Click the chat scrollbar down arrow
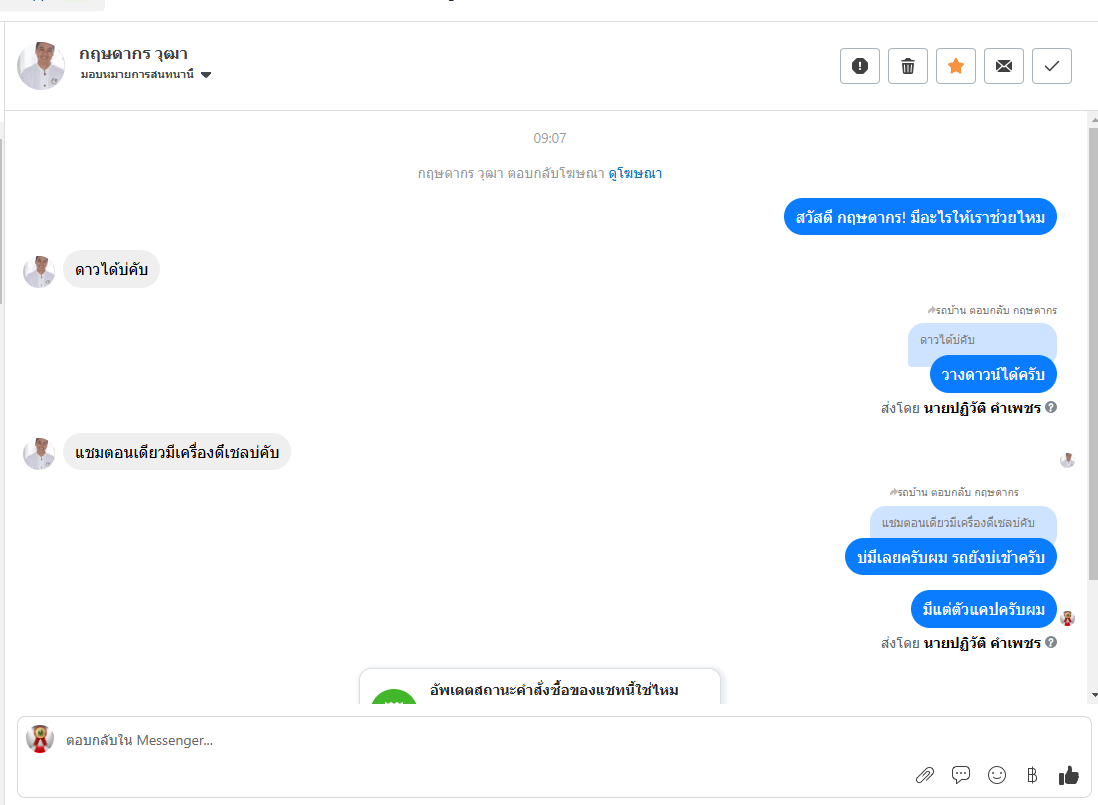The image size is (1098, 805). tap(1094, 695)
